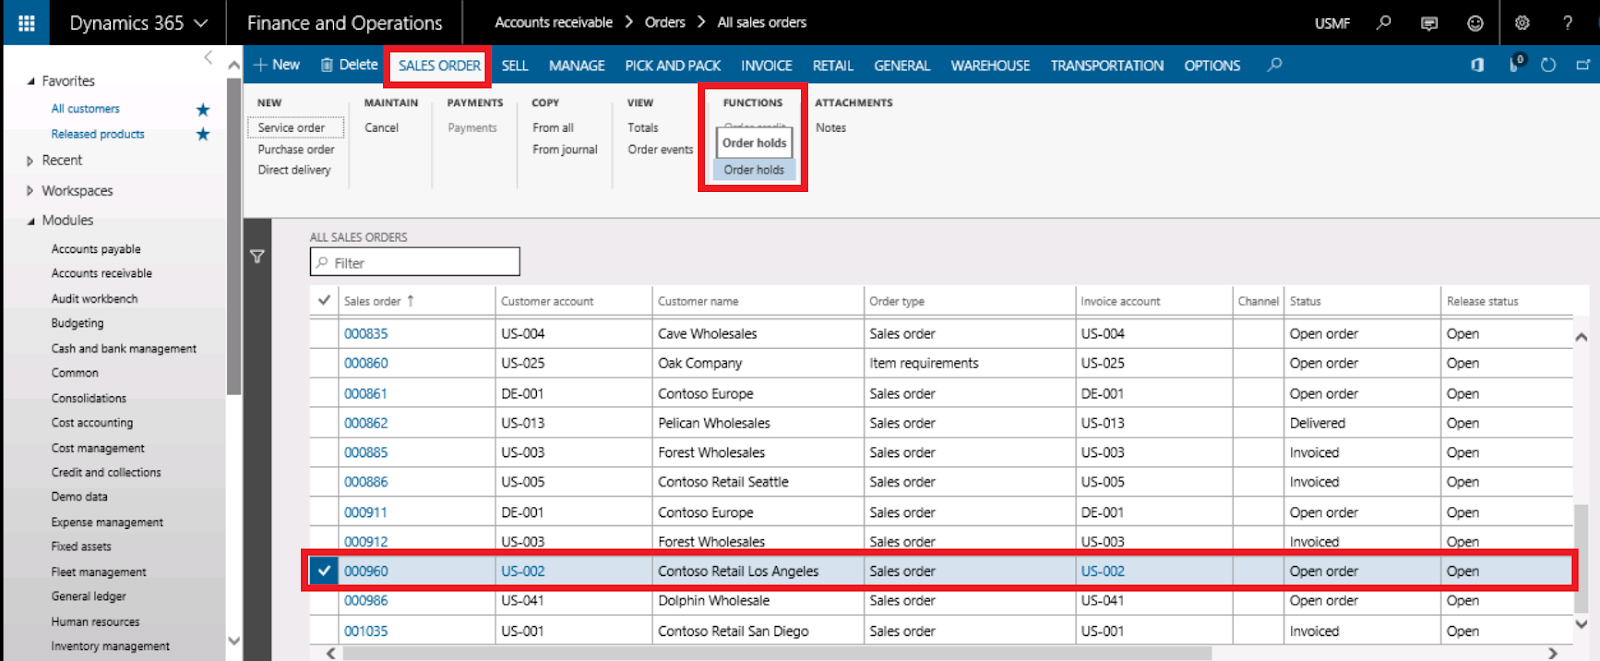Collapse the Favorites section

click(30, 82)
